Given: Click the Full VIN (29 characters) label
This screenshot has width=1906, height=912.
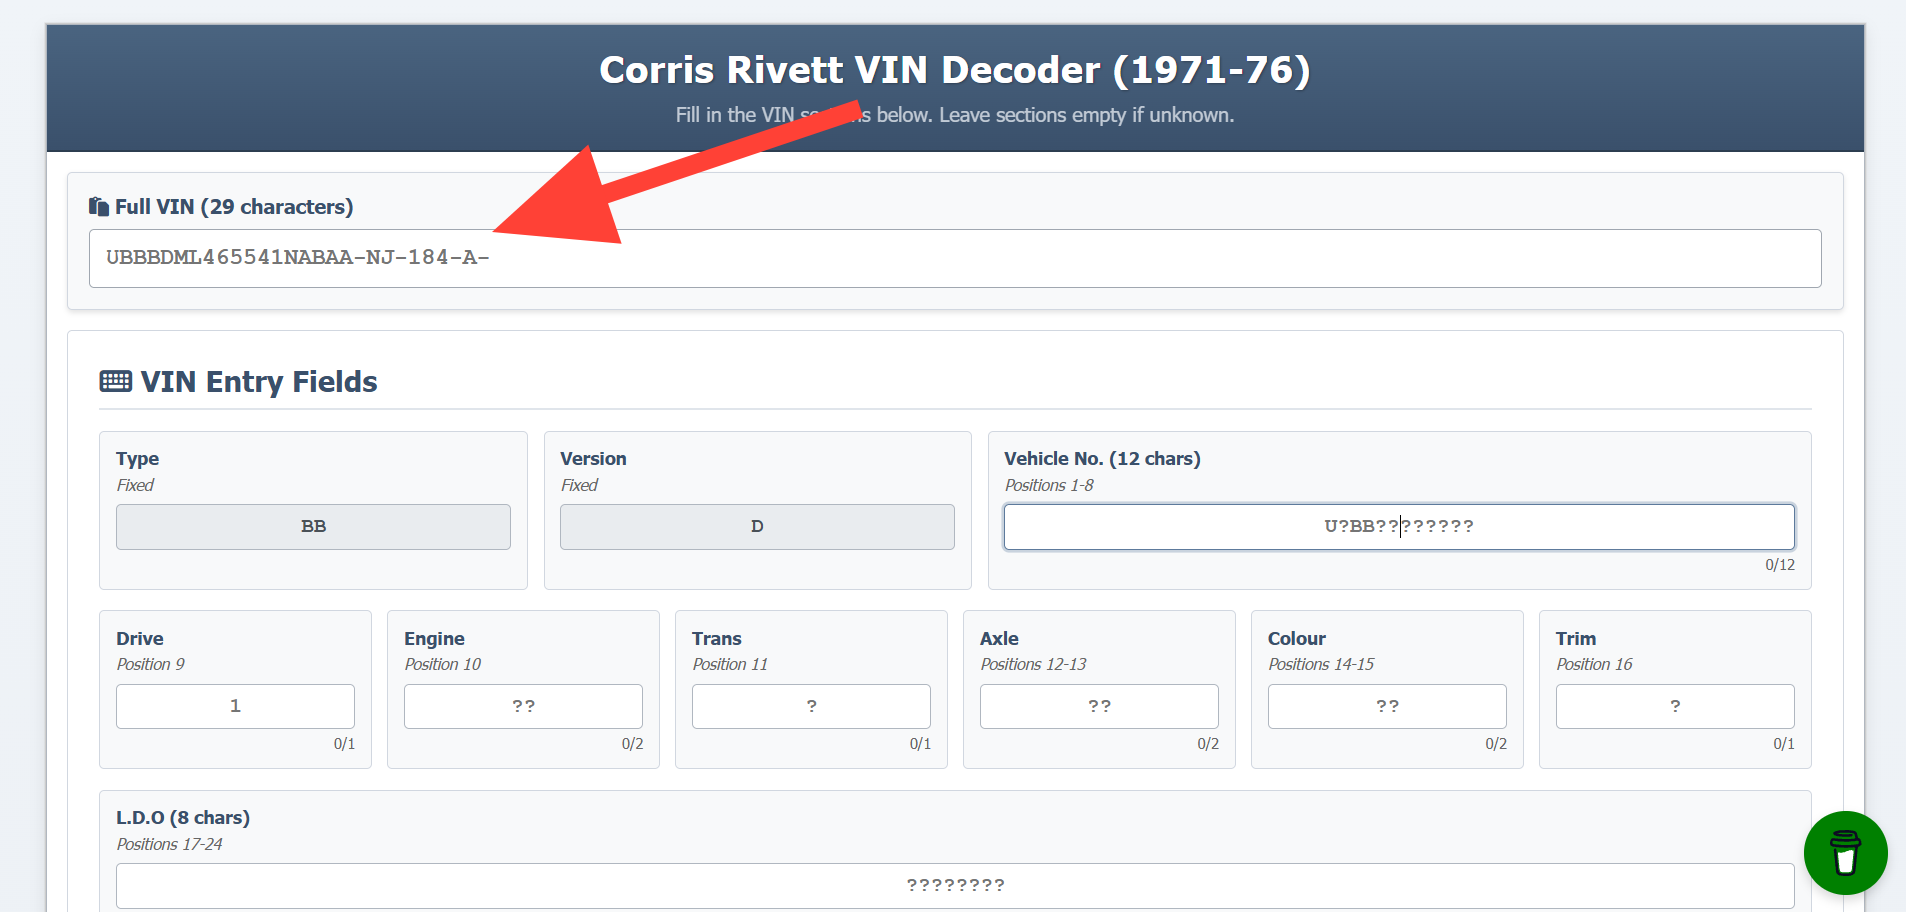Looking at the screenshot, I should coord(234,207).
